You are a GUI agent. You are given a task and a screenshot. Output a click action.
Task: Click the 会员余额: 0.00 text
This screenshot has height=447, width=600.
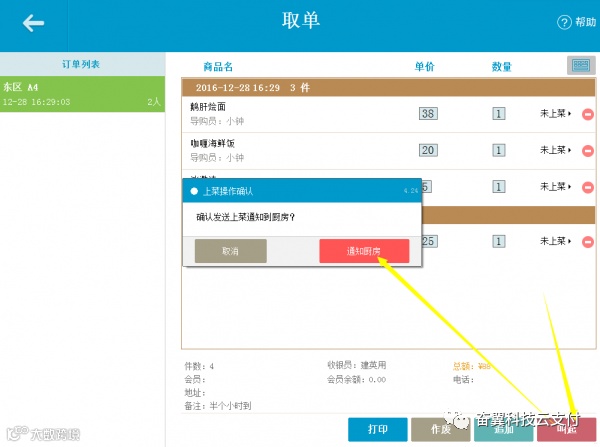coord(357,380)
